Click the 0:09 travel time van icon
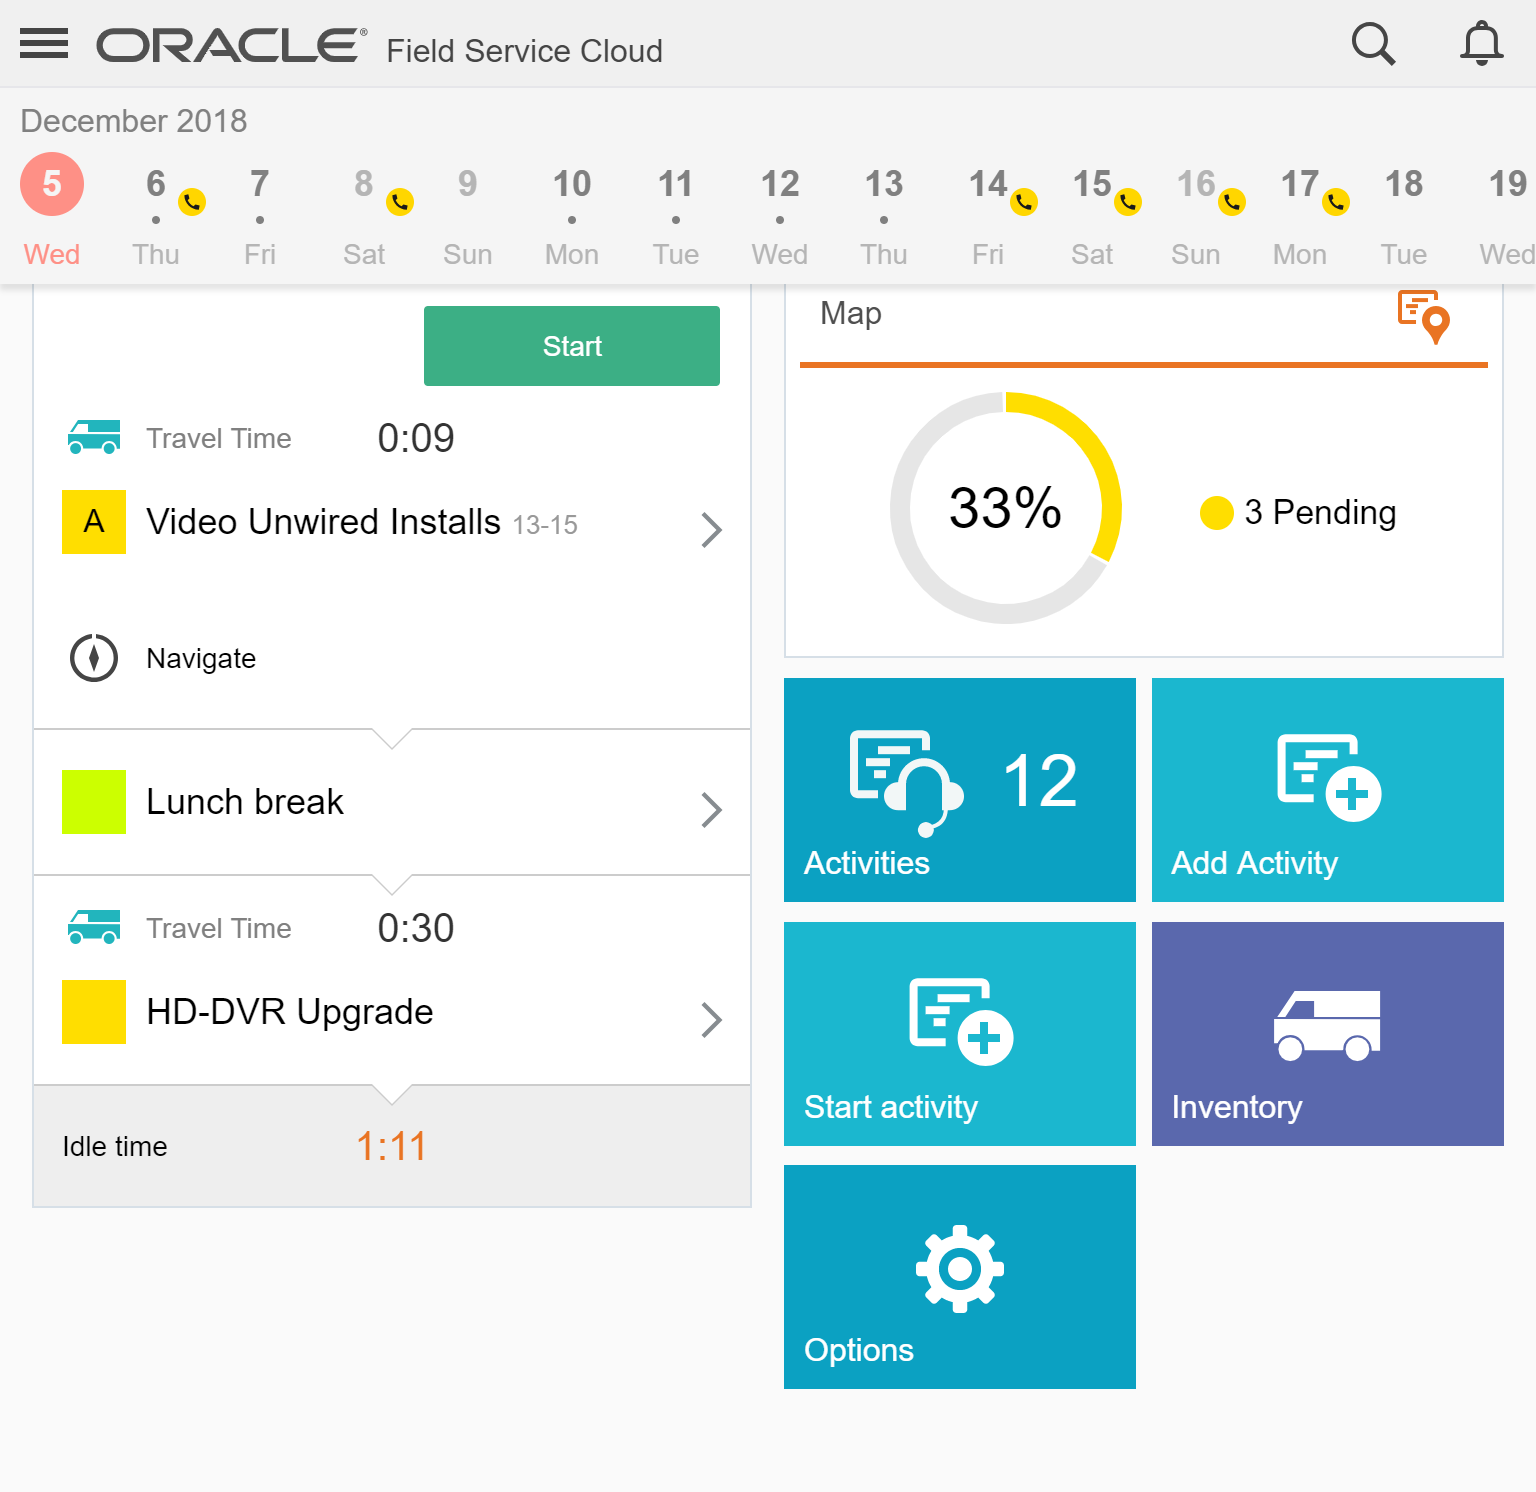This screenshot has width=1536, height=1492. click(94, 437)
